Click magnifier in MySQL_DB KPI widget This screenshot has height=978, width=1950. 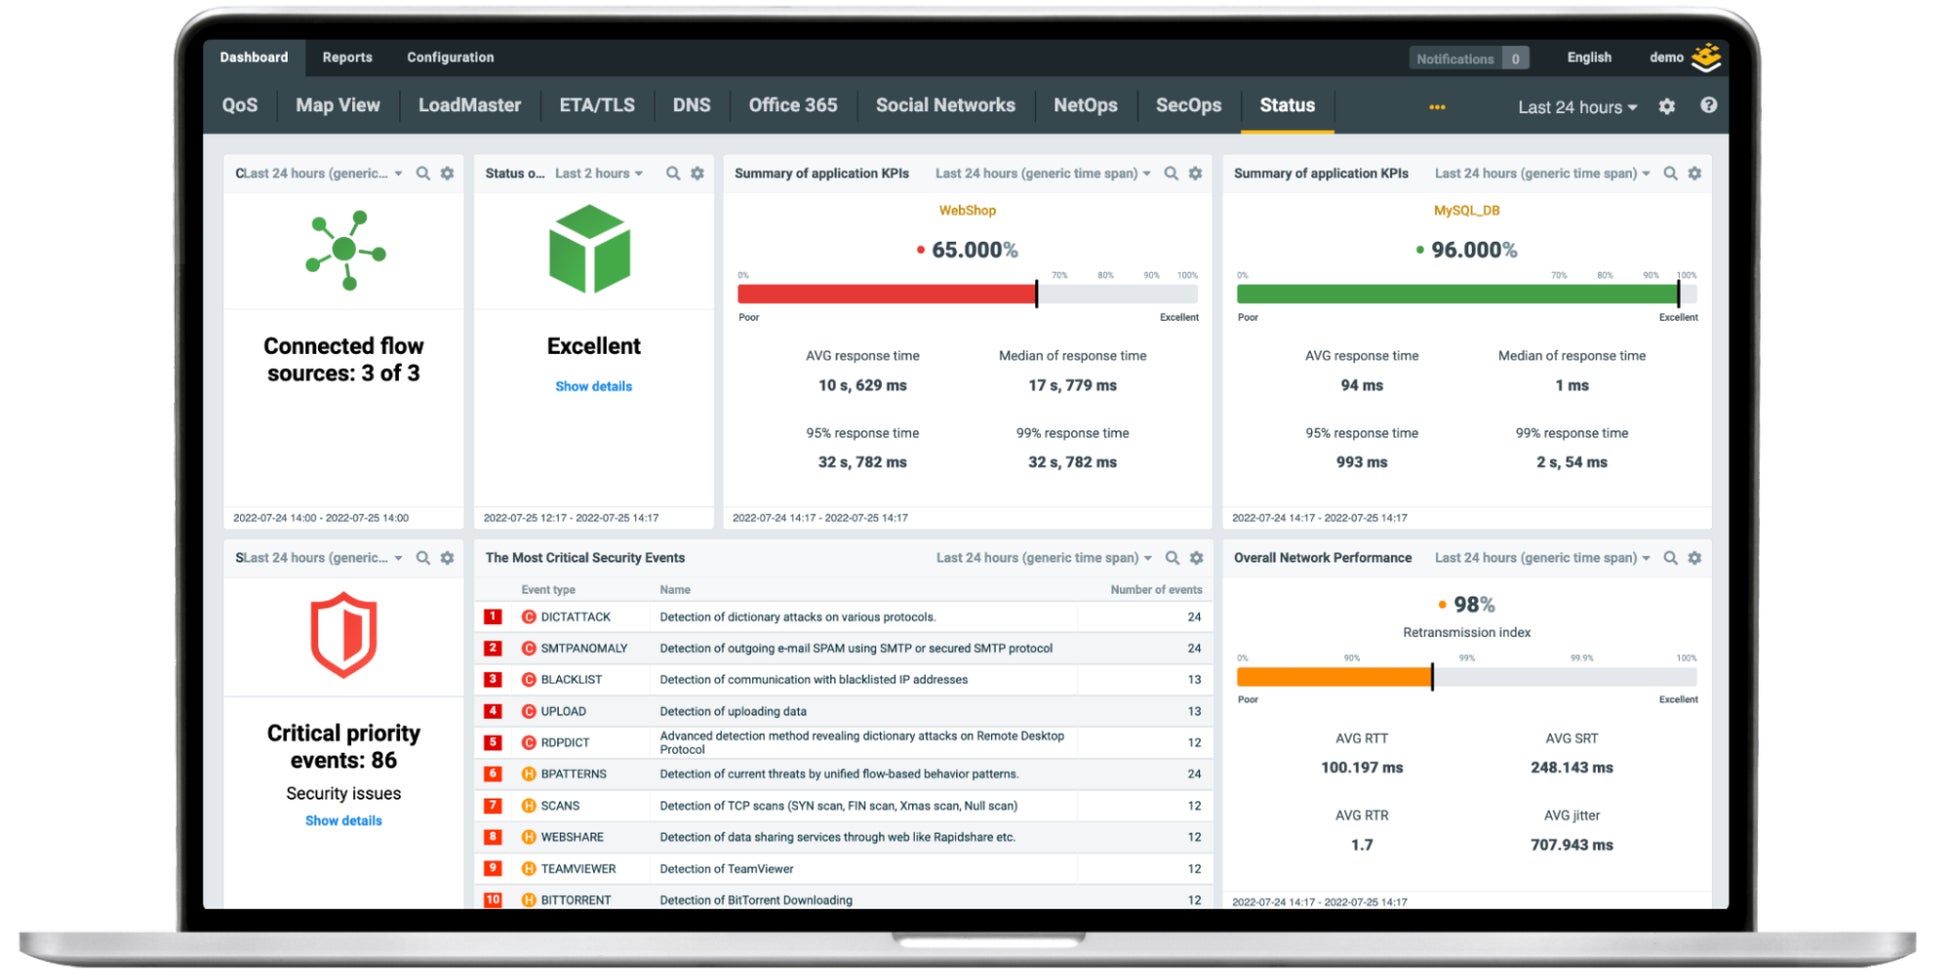[1670, 174]
